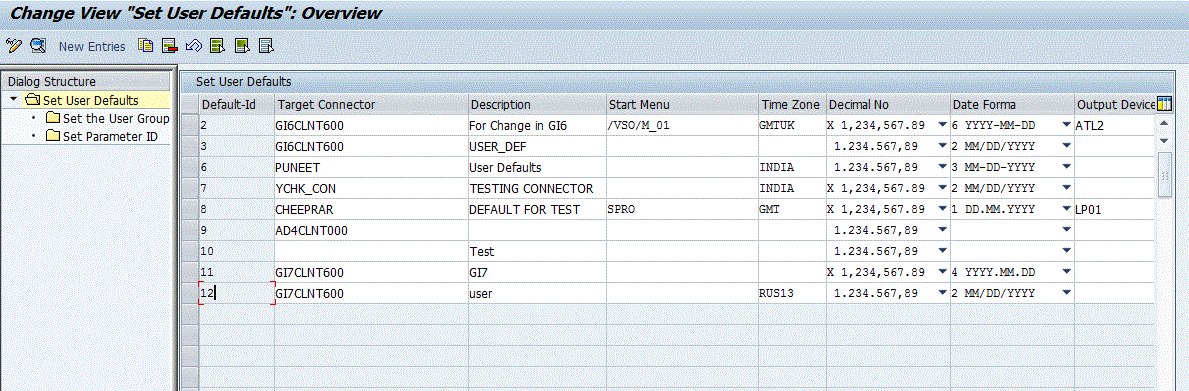Open table configuration icon above scrollbar
The image size is (1189, 391).
1165,104
